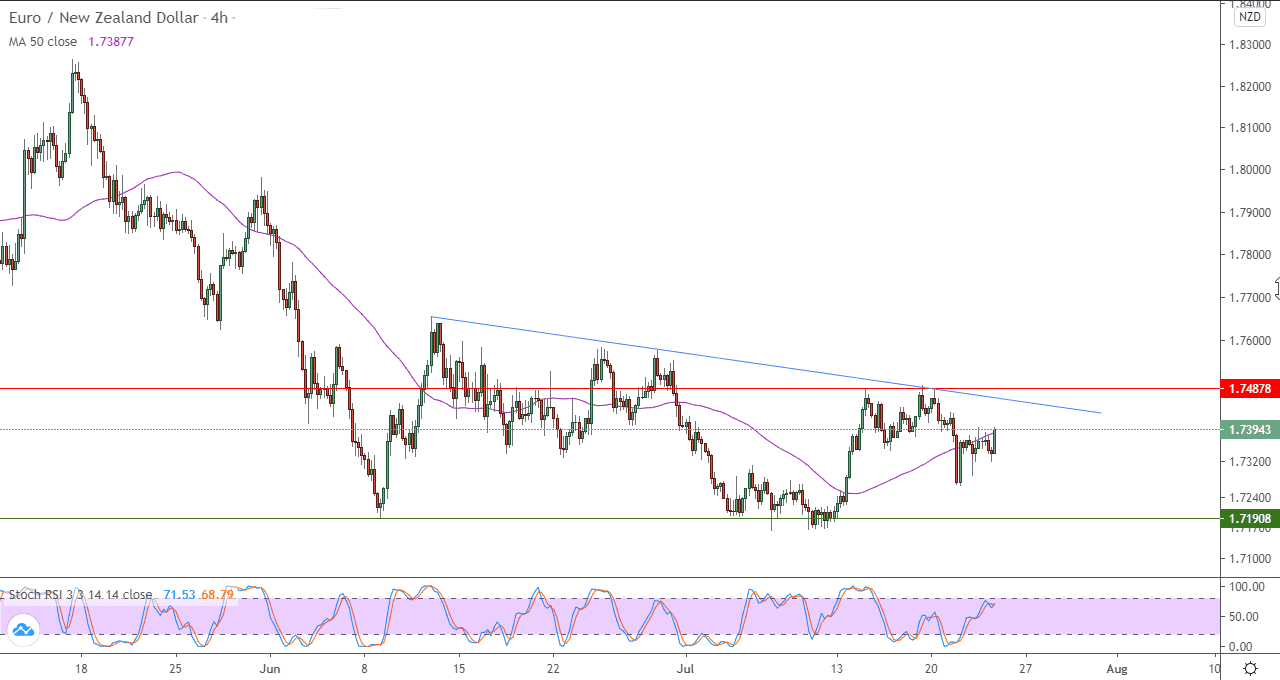
Task: Click Stoch RSI value 71.53
Action: (178, 594)
